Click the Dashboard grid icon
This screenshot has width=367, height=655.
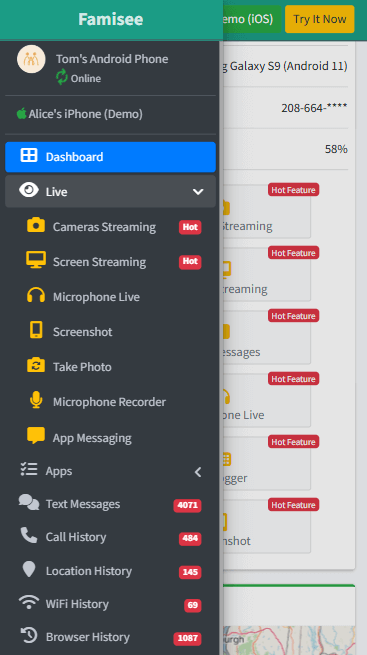coord(29,155)
